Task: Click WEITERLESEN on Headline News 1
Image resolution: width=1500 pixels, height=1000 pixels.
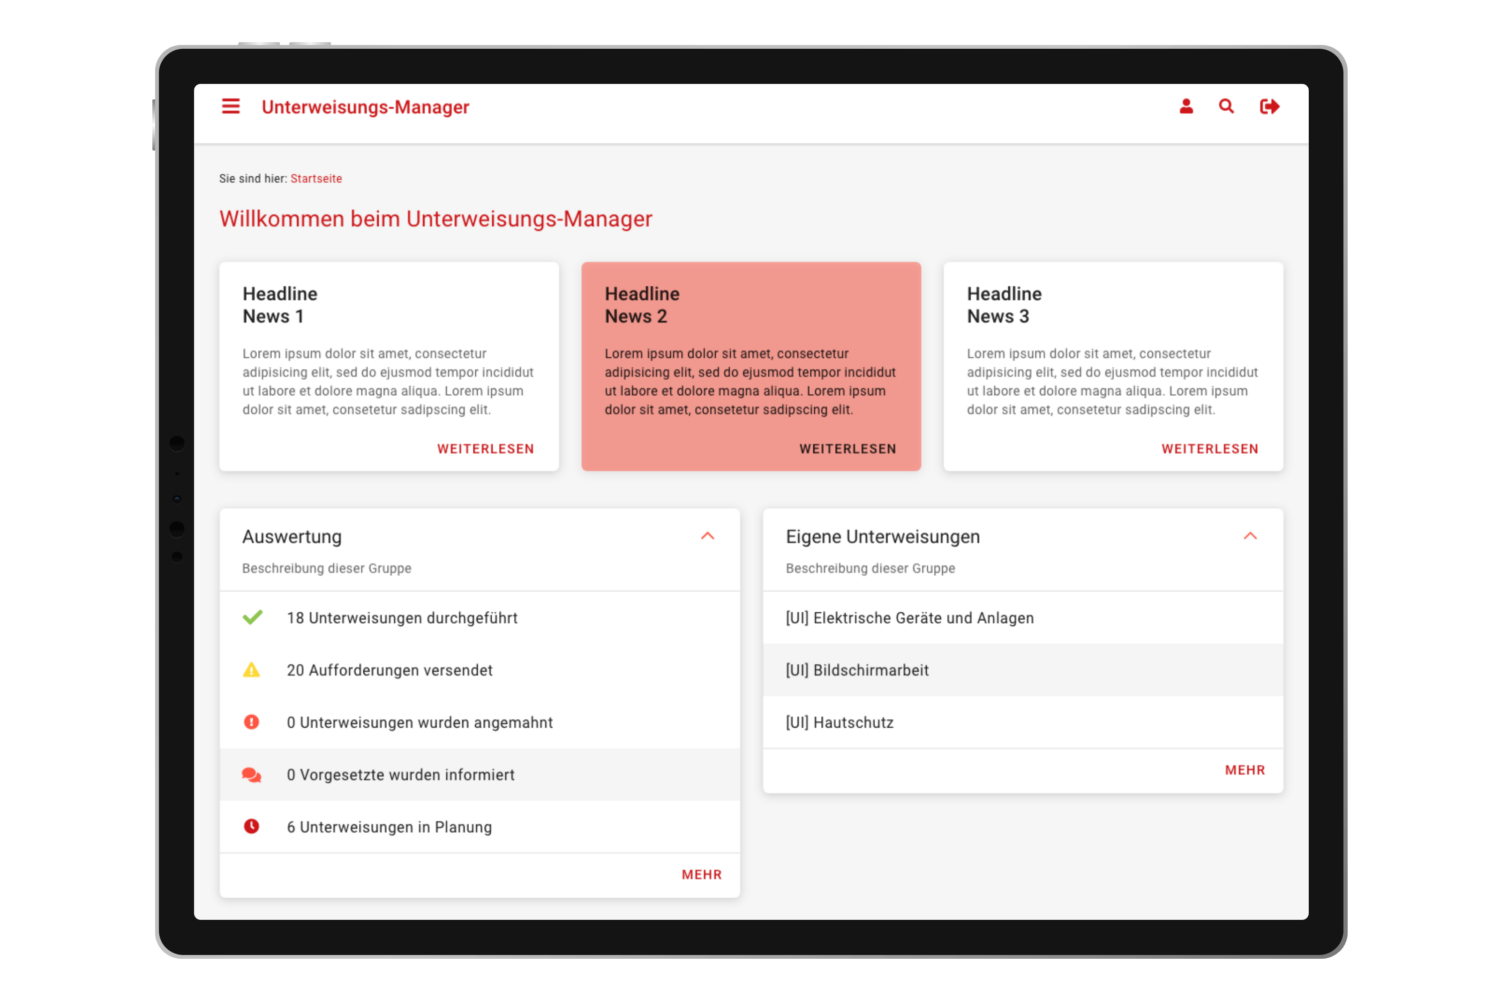Action: pos(485,449)
